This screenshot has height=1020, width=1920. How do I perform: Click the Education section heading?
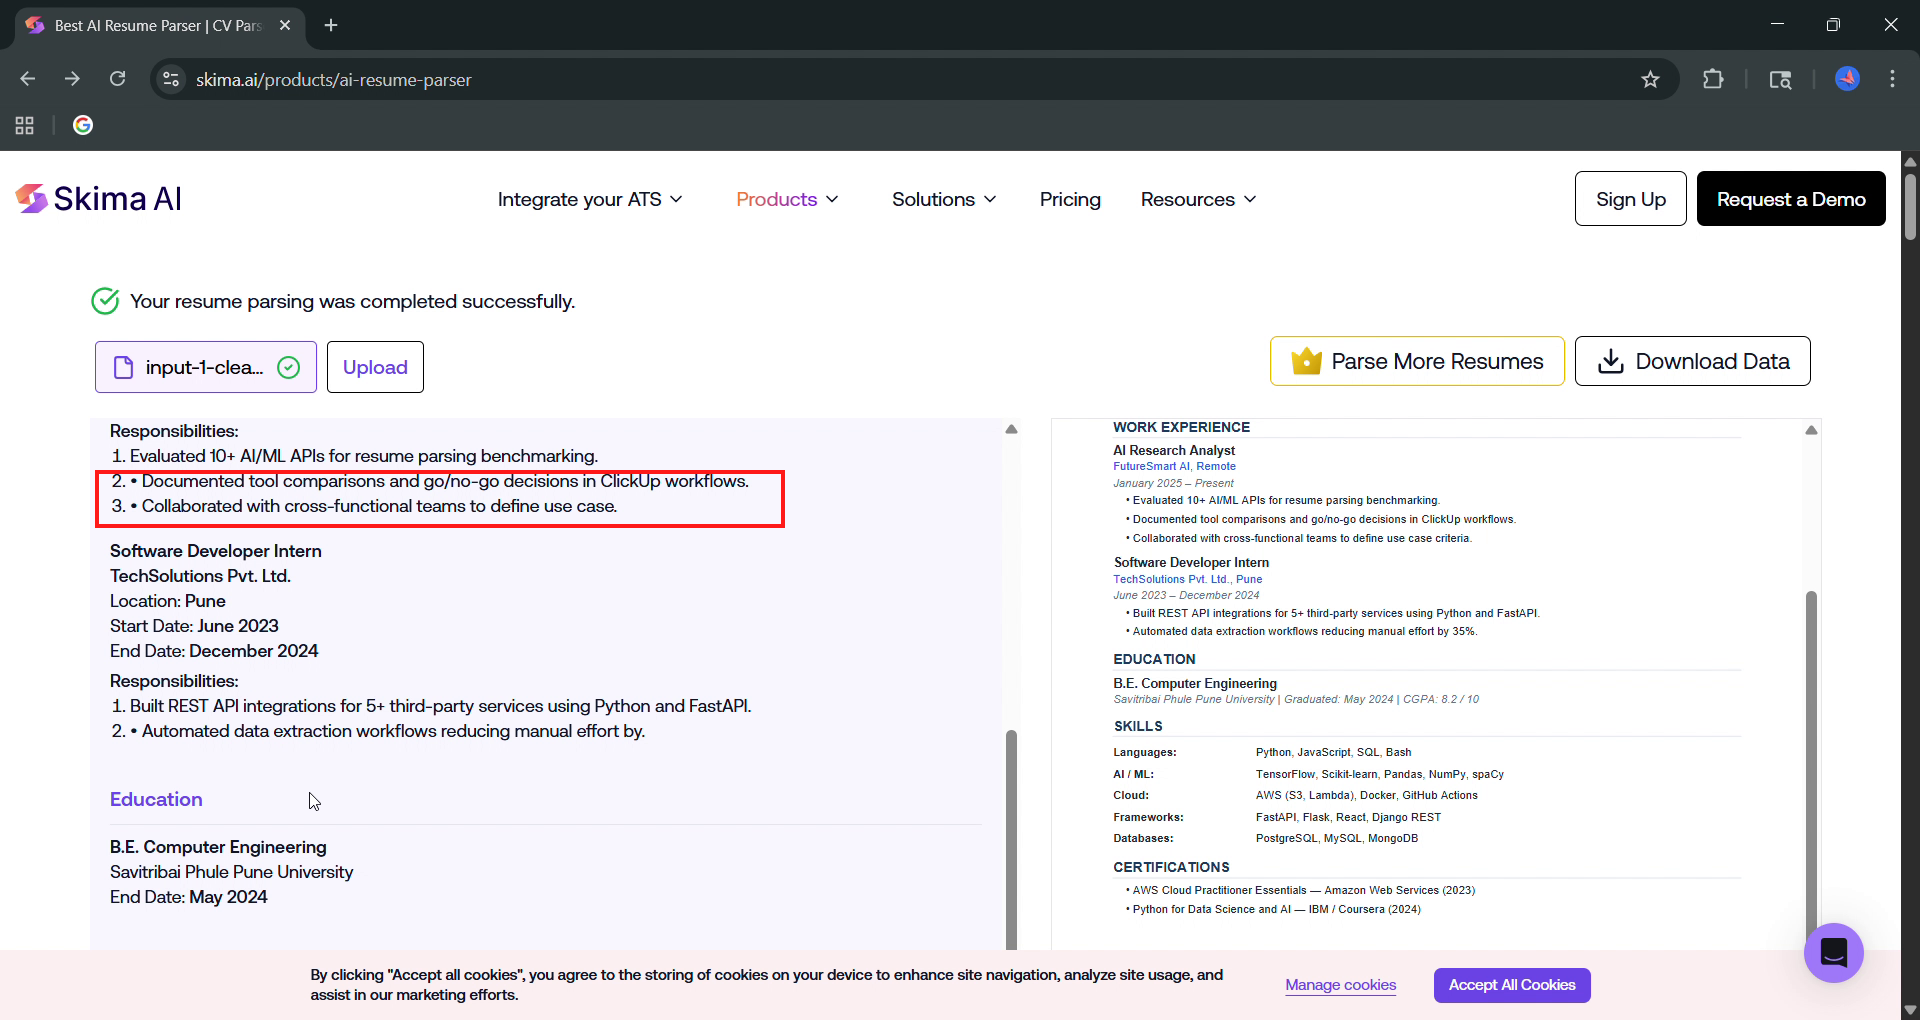click(x=156, y=799)
